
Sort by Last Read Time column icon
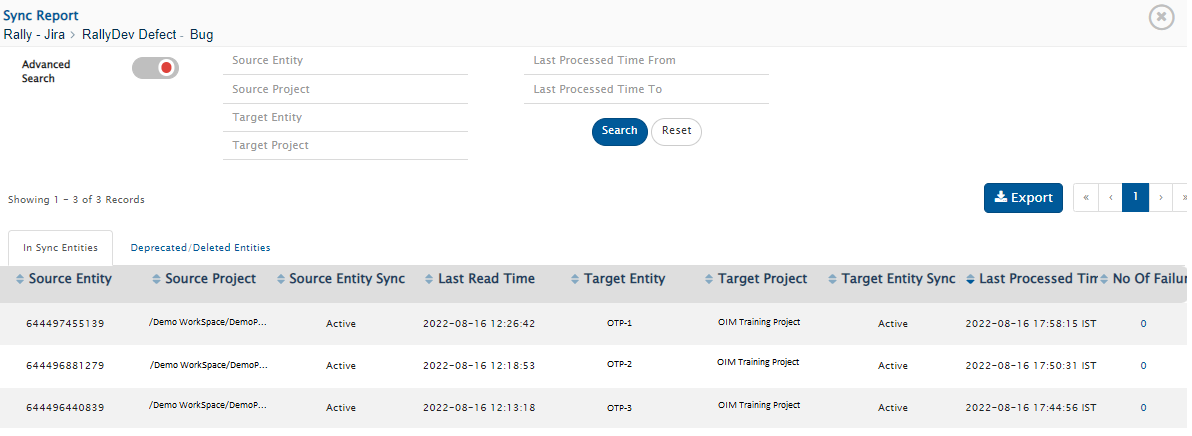[429, 279]
